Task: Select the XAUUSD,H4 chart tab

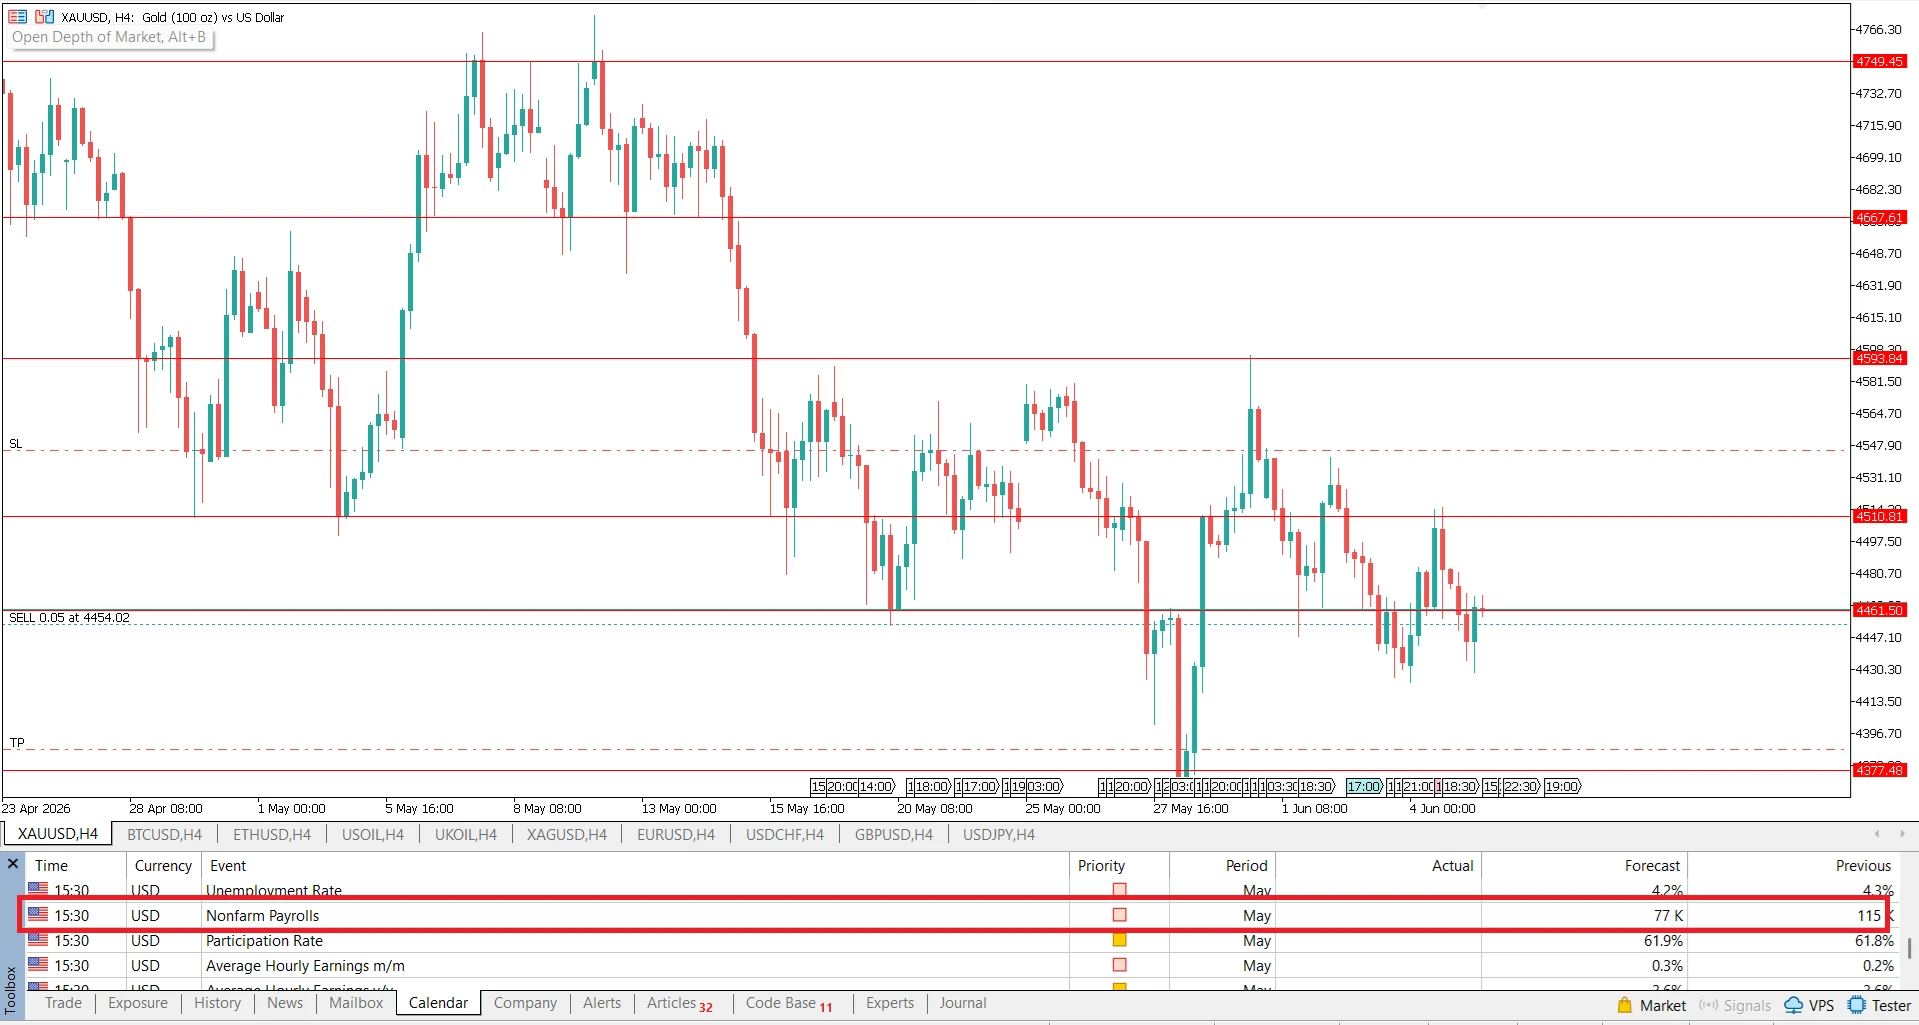Action: (58, 834)
